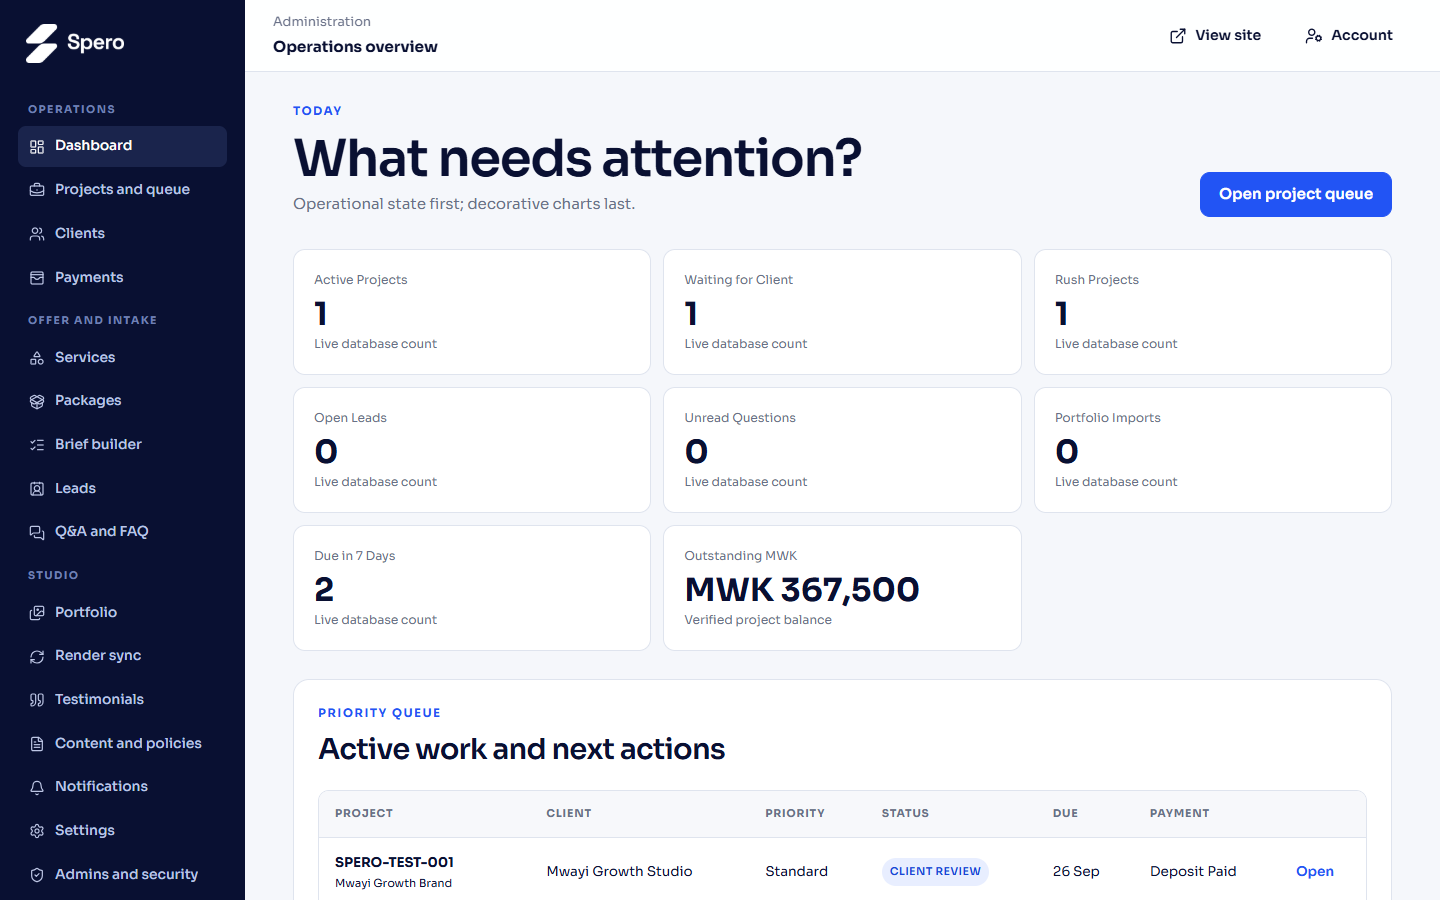Click the Clients people icon
The height and width of the screenshot is (900, 1440).
[x=37, y=234]
